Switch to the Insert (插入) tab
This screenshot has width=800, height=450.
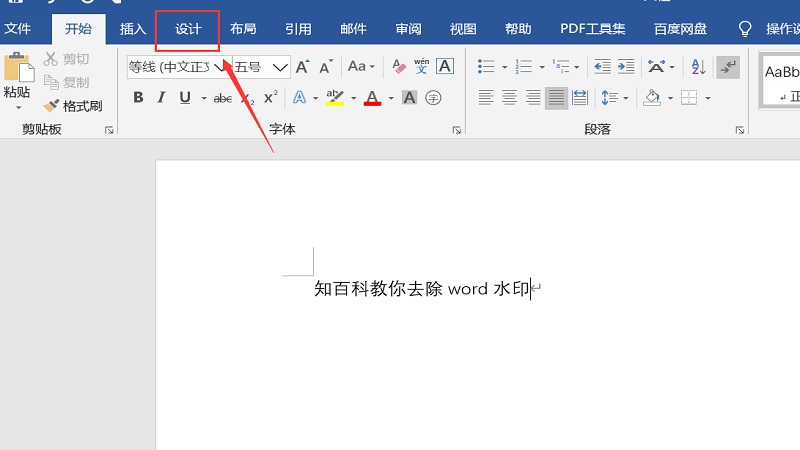point(133,29)
